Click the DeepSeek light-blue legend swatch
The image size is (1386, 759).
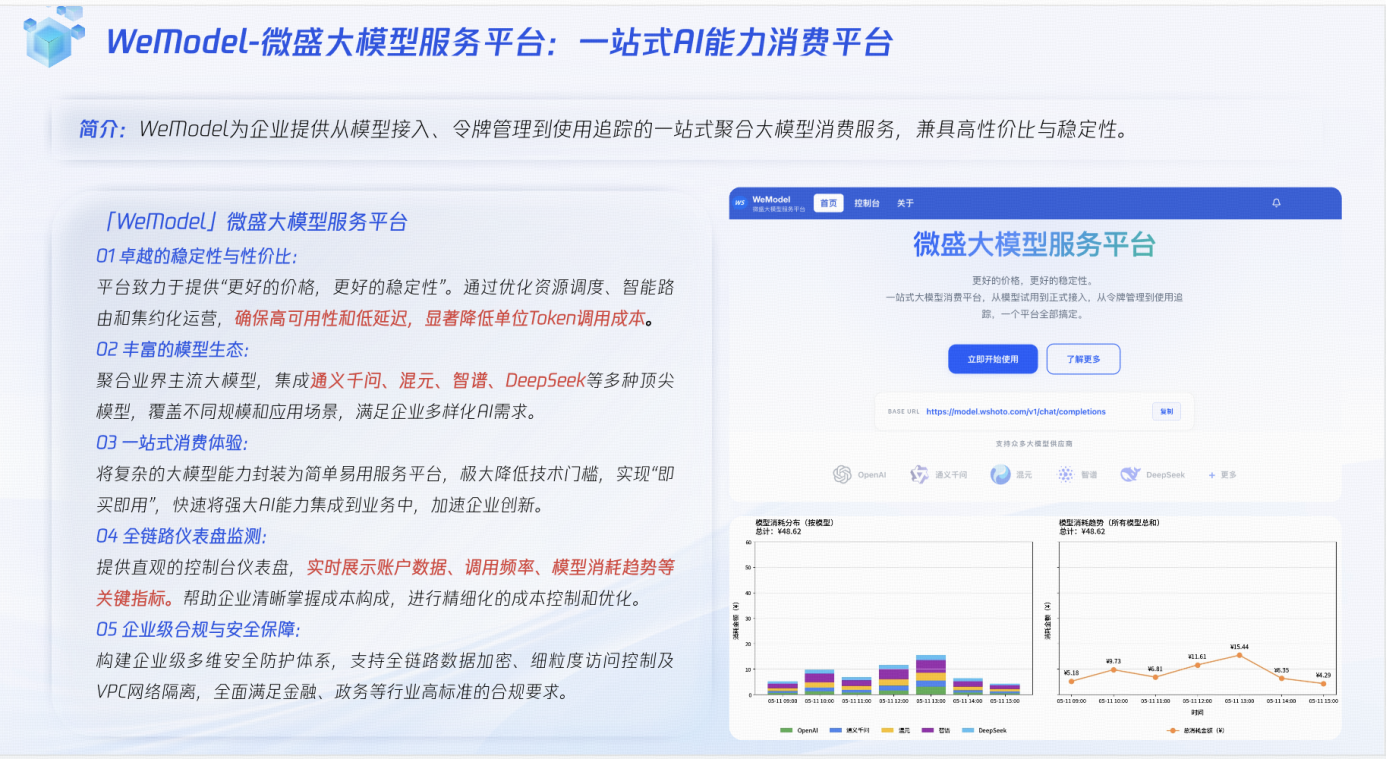tap(968, 730)
